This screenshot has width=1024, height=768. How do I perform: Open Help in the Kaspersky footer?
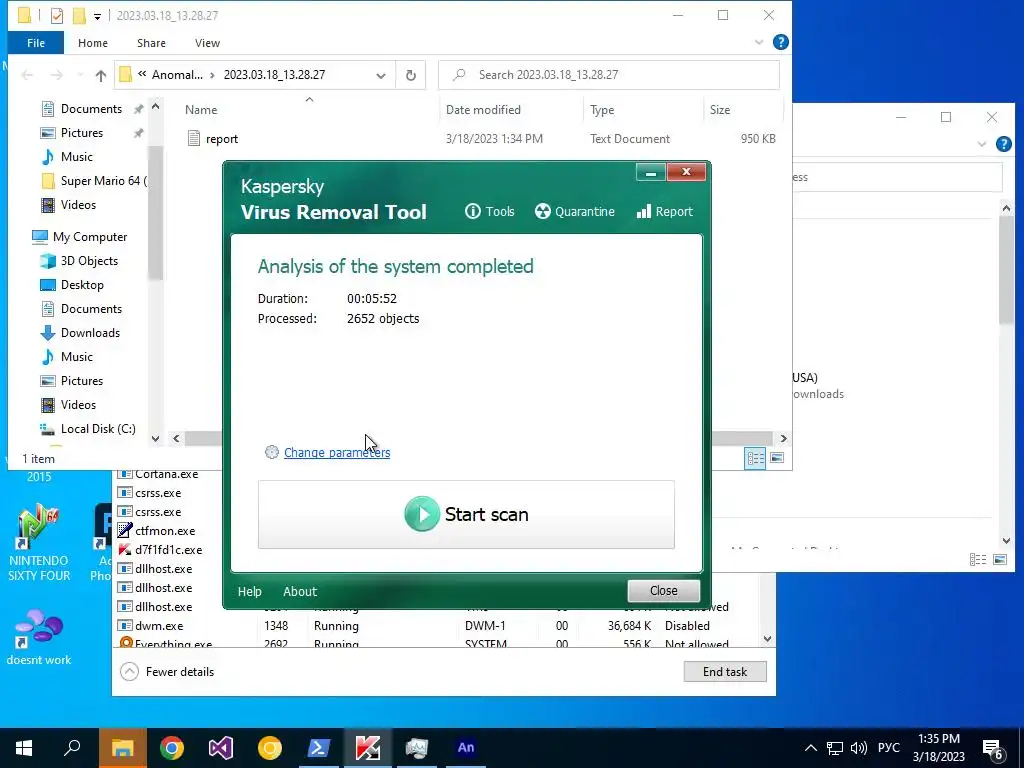point(249,592)
